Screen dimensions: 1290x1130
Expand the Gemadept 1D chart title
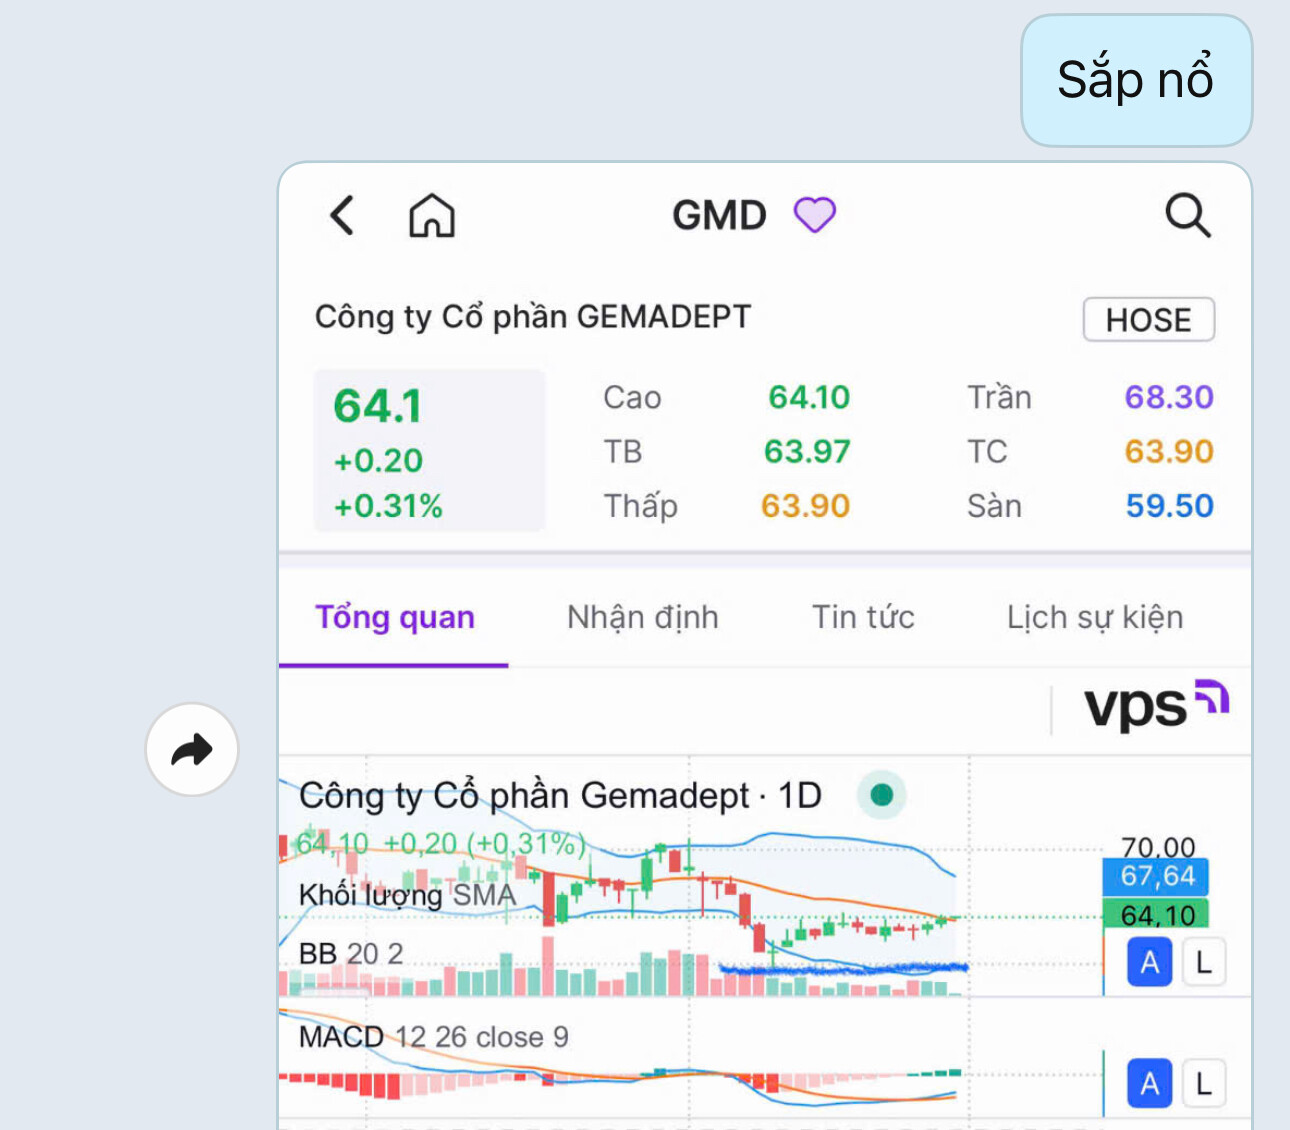coord(560,796)
